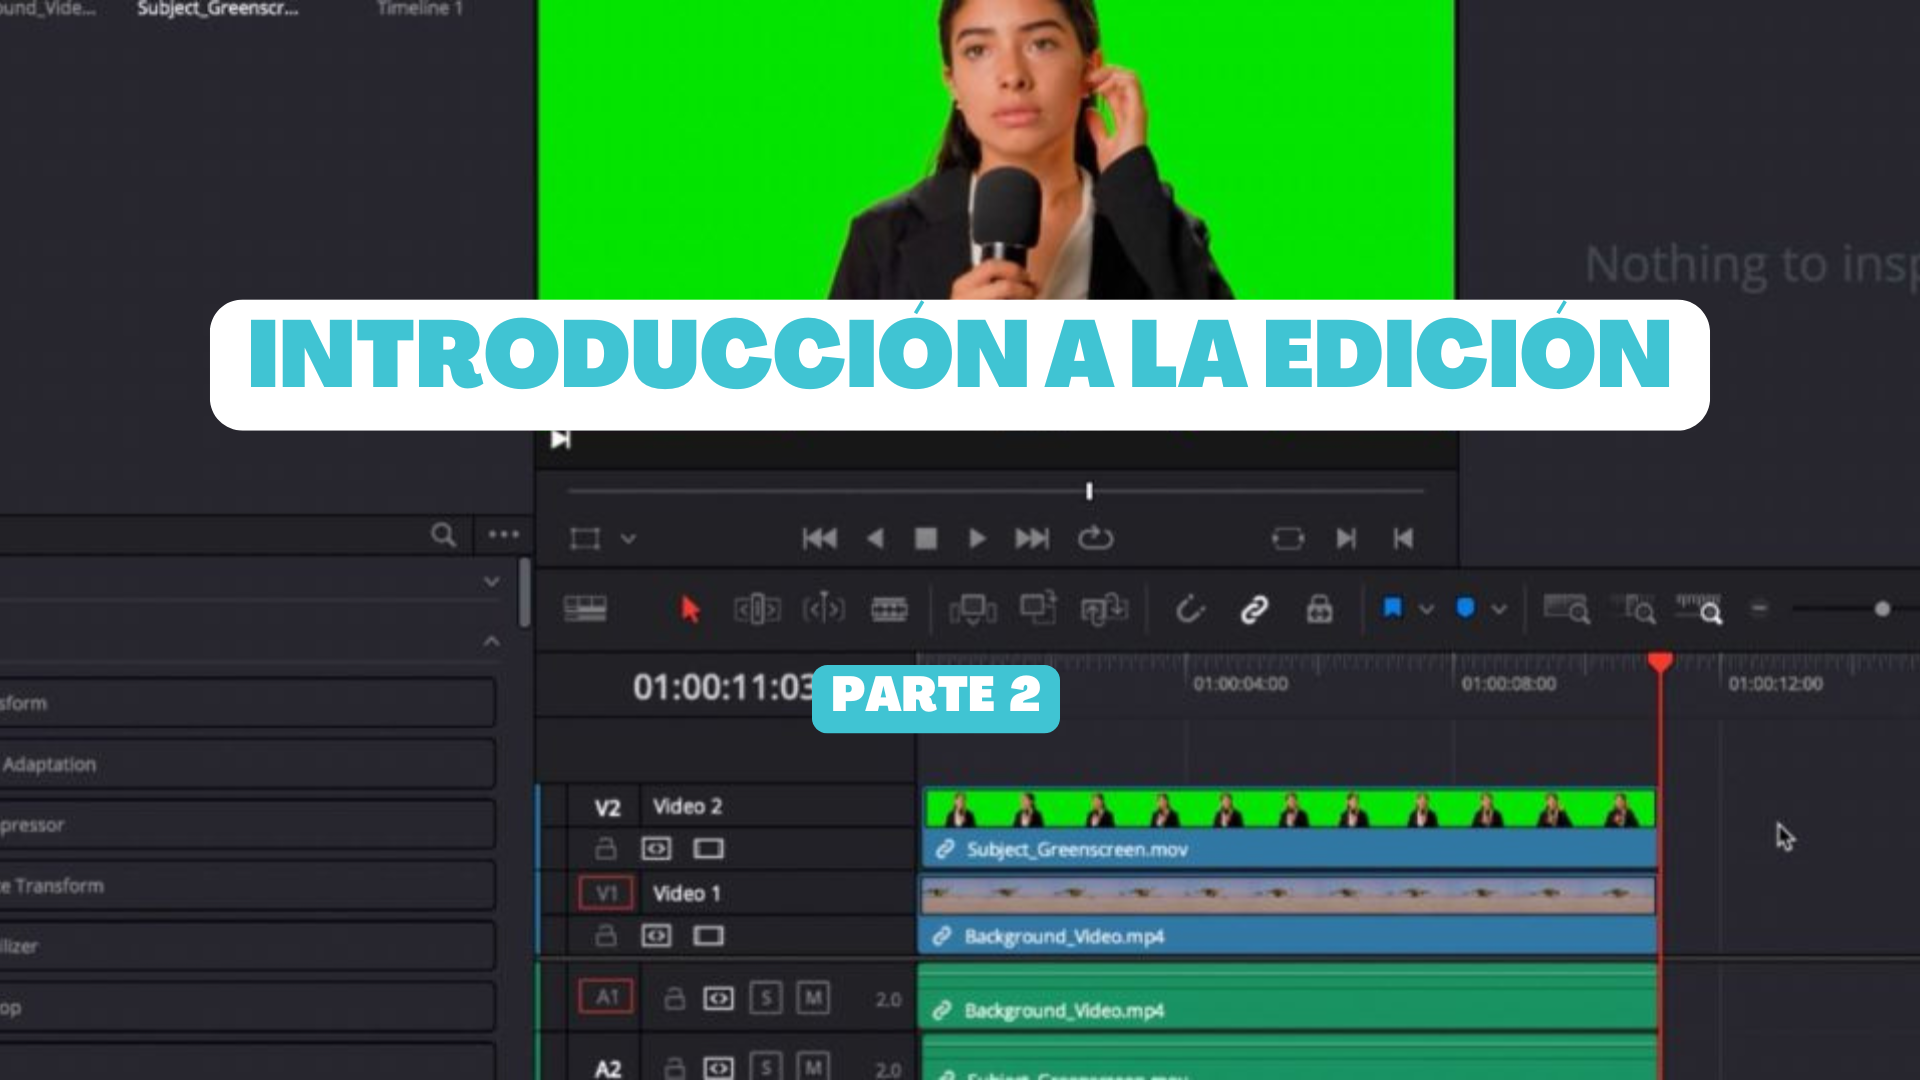
Task: Click the Overwrite Clip icon
Action: (1038, 607)
